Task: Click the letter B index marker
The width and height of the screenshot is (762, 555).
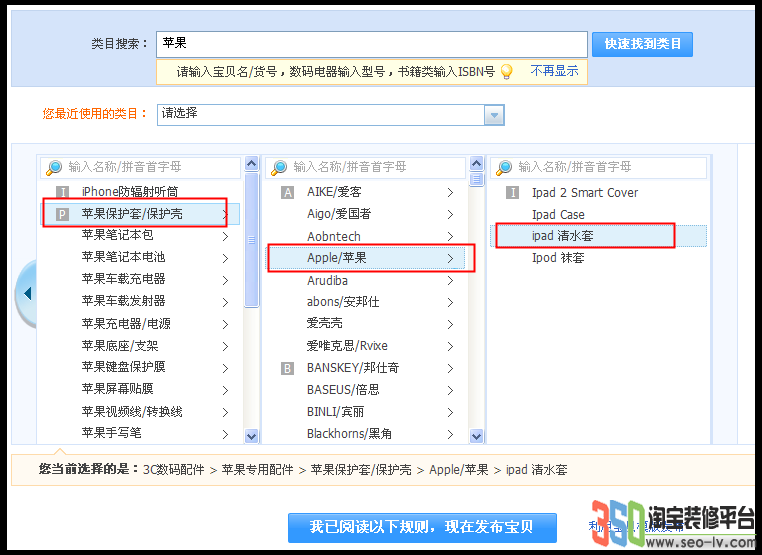Action: point(288,369)
